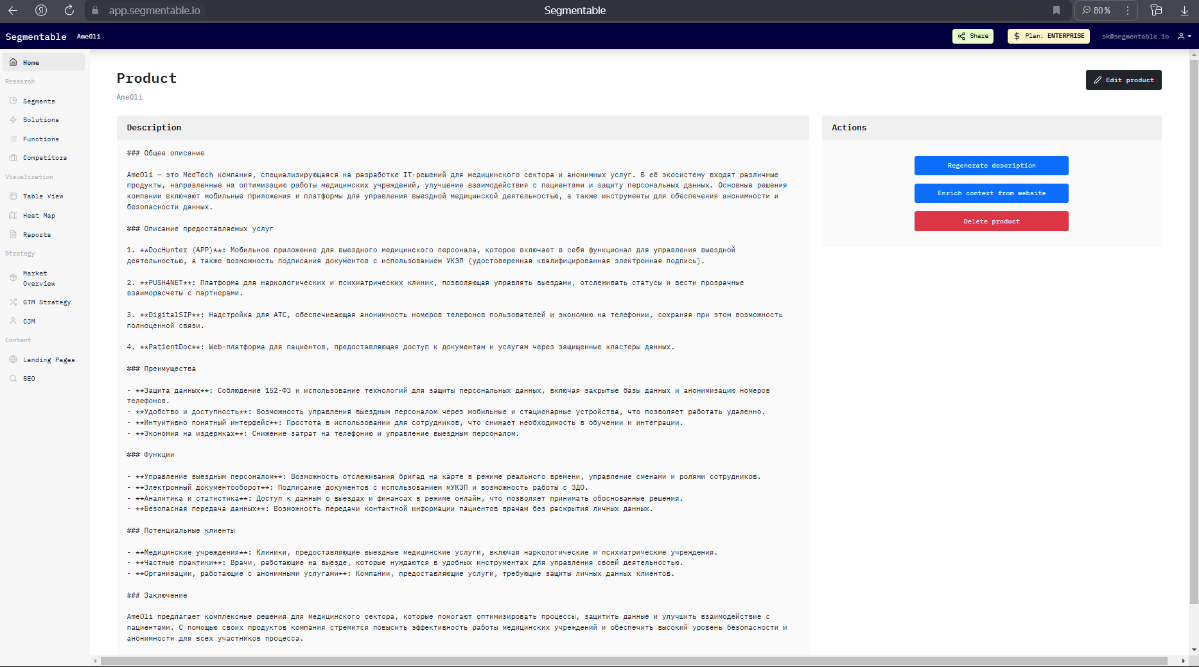Open Segments in the sidebar
This screenshot has height=667, width=1199.
(38, 101)
